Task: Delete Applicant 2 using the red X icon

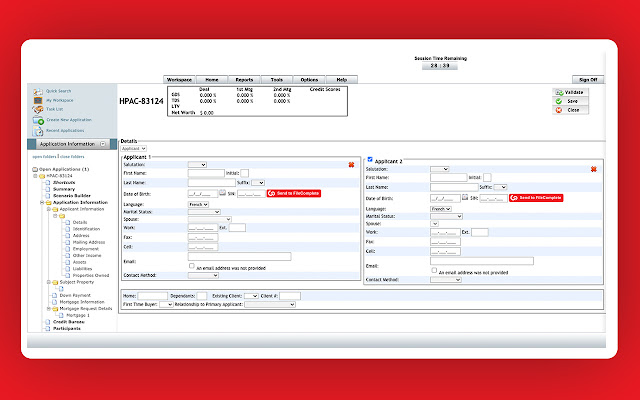Action: [x=594, y=169]
